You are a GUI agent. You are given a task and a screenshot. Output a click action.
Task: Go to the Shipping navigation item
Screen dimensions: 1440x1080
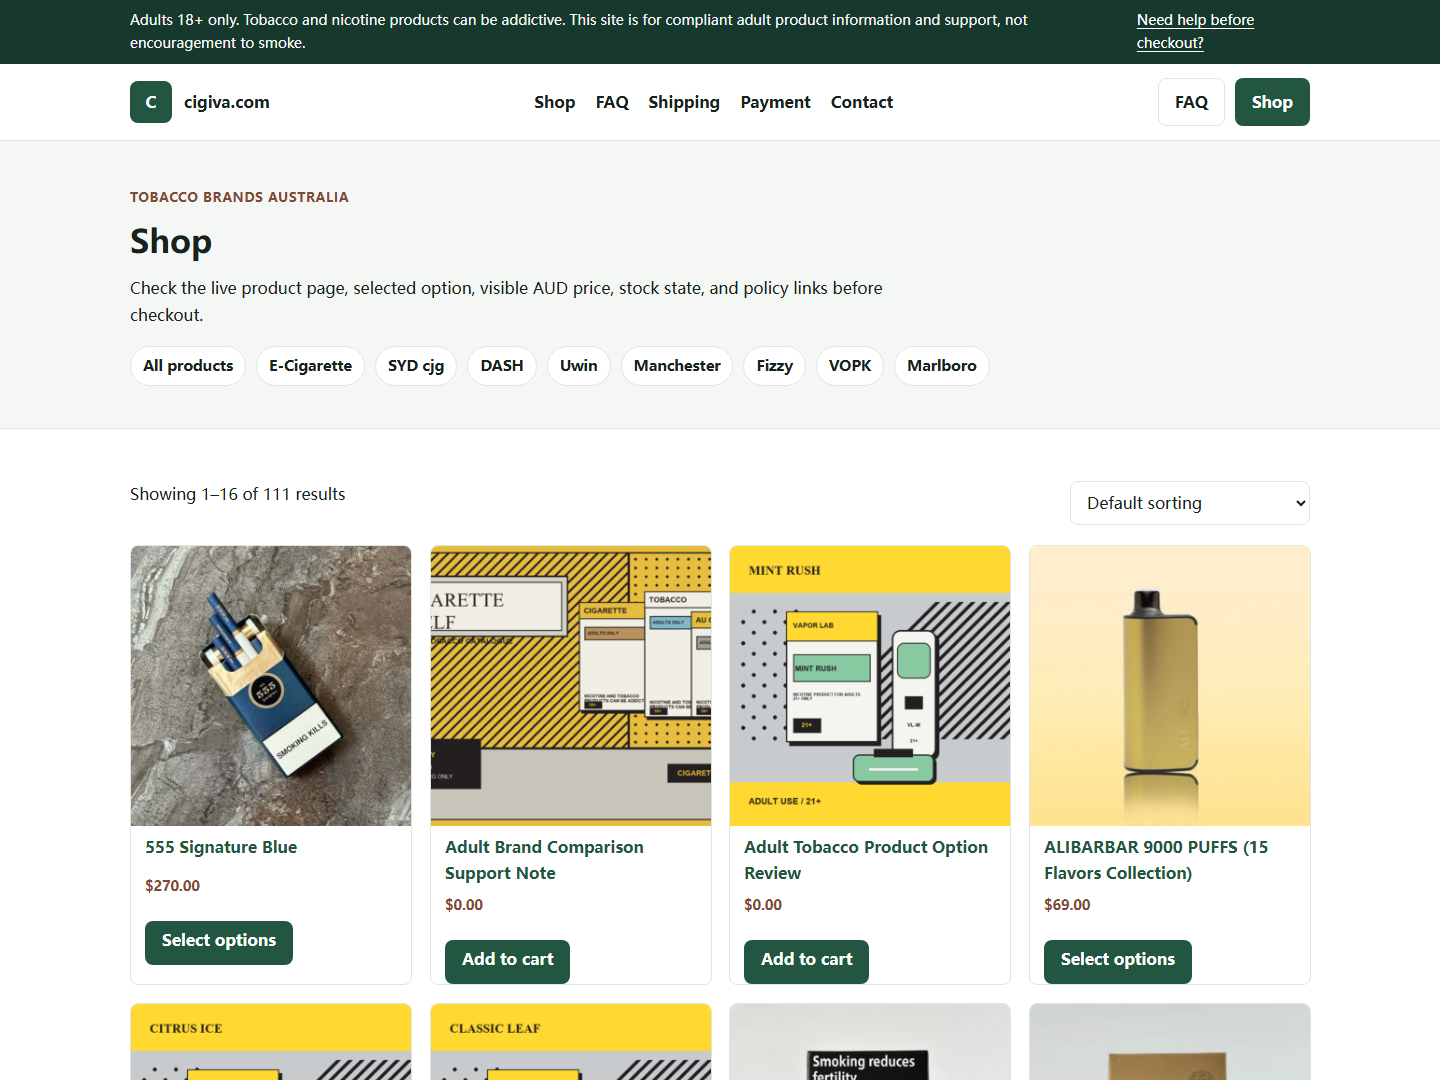[684, 102]
